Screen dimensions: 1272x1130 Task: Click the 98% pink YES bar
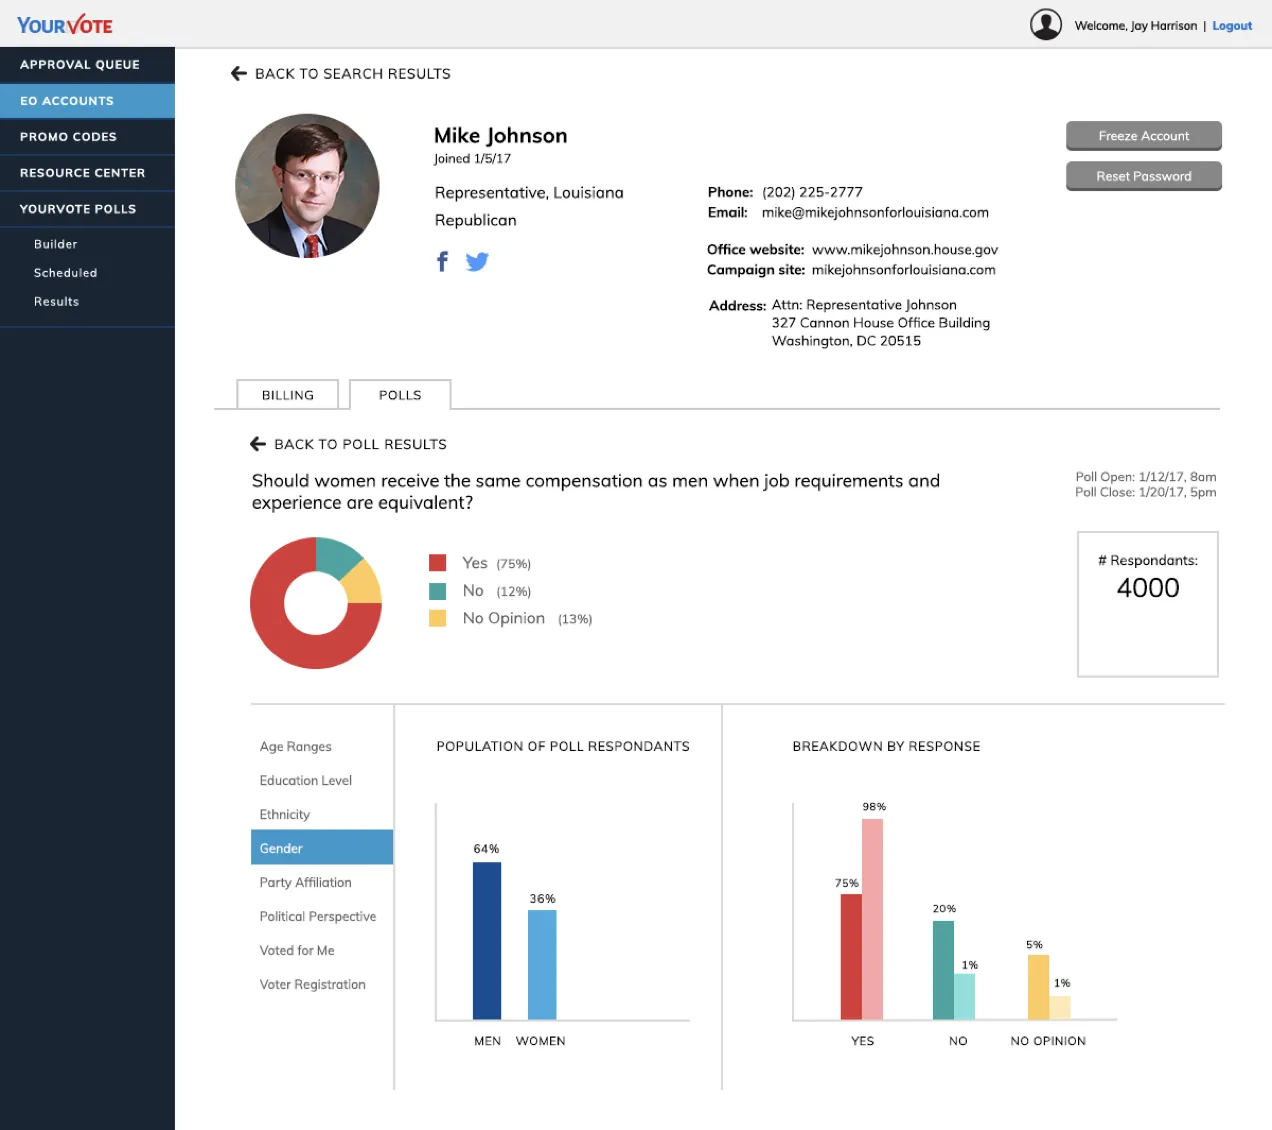tap(873, 919)
